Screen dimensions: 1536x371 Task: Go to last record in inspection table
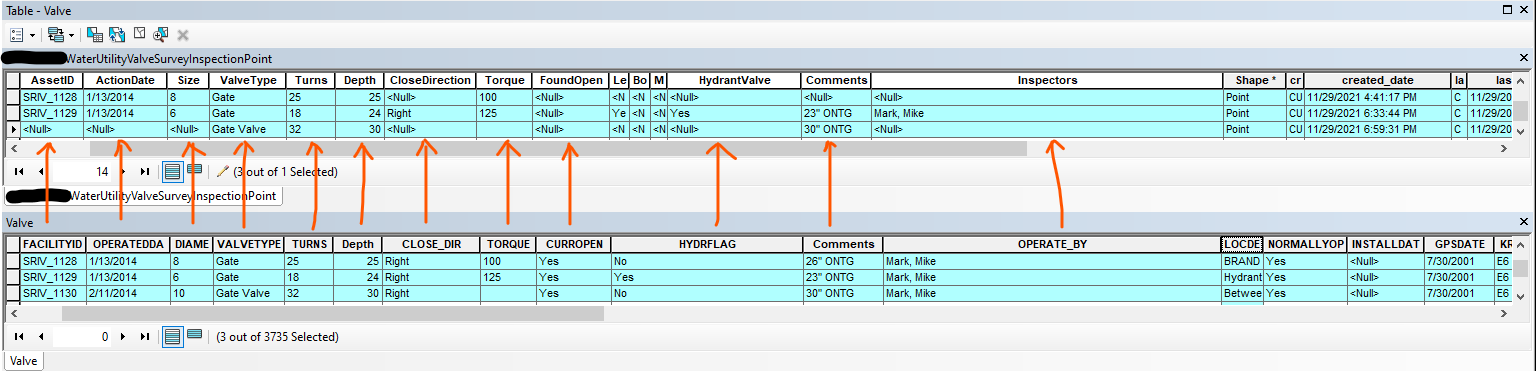pos(145,171)
